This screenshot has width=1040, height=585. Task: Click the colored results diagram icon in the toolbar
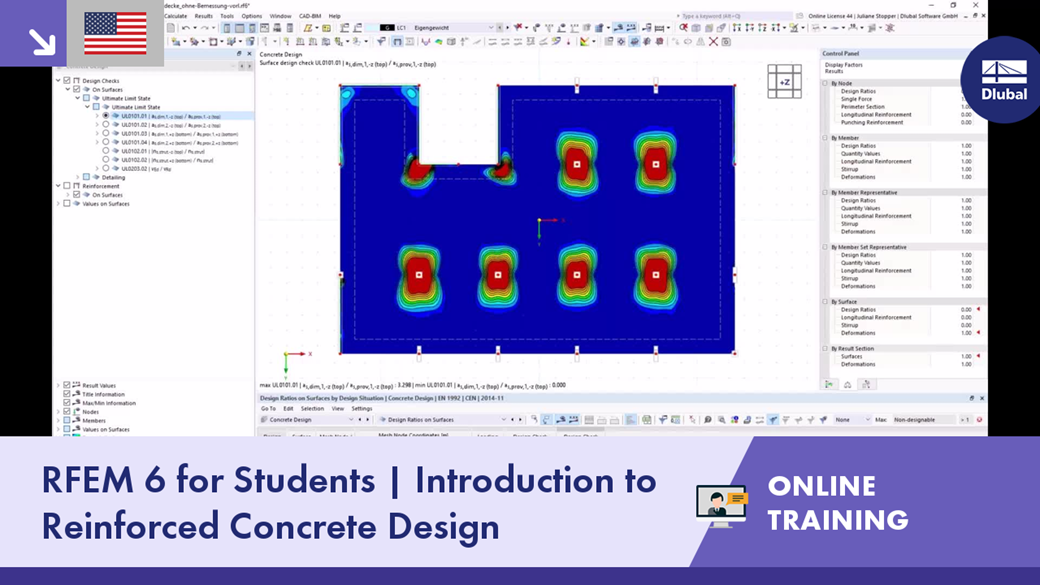584,42
